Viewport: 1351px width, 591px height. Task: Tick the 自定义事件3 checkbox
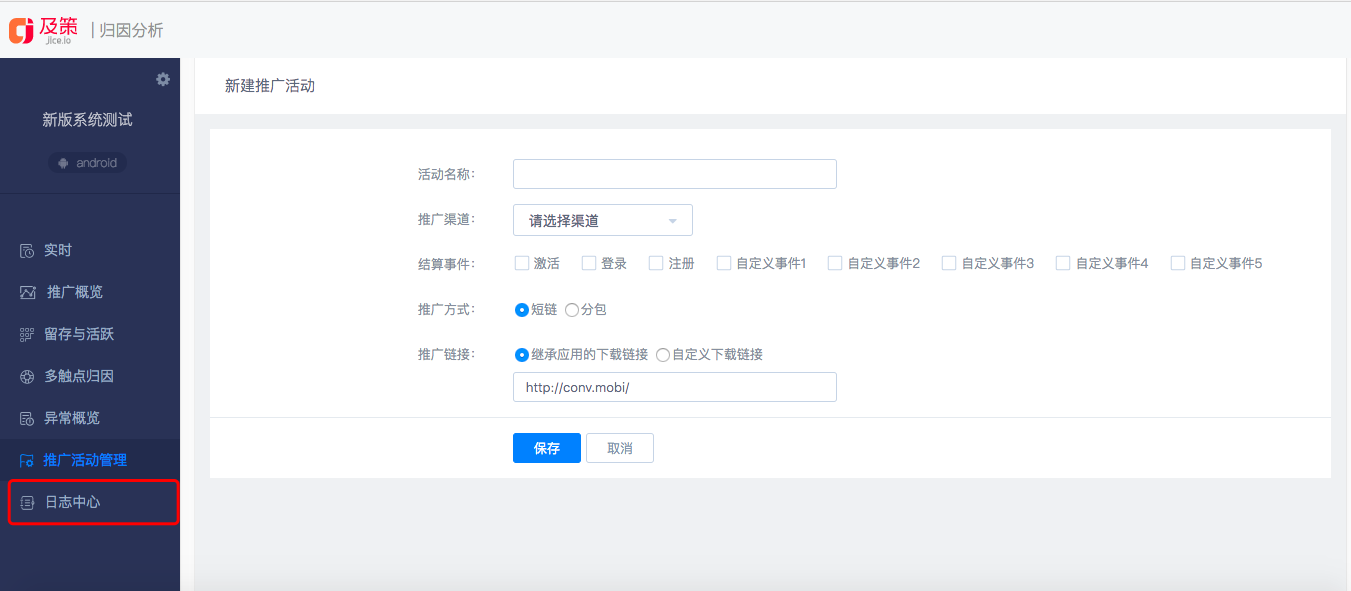pyautogui.click(x=949, y=264)
